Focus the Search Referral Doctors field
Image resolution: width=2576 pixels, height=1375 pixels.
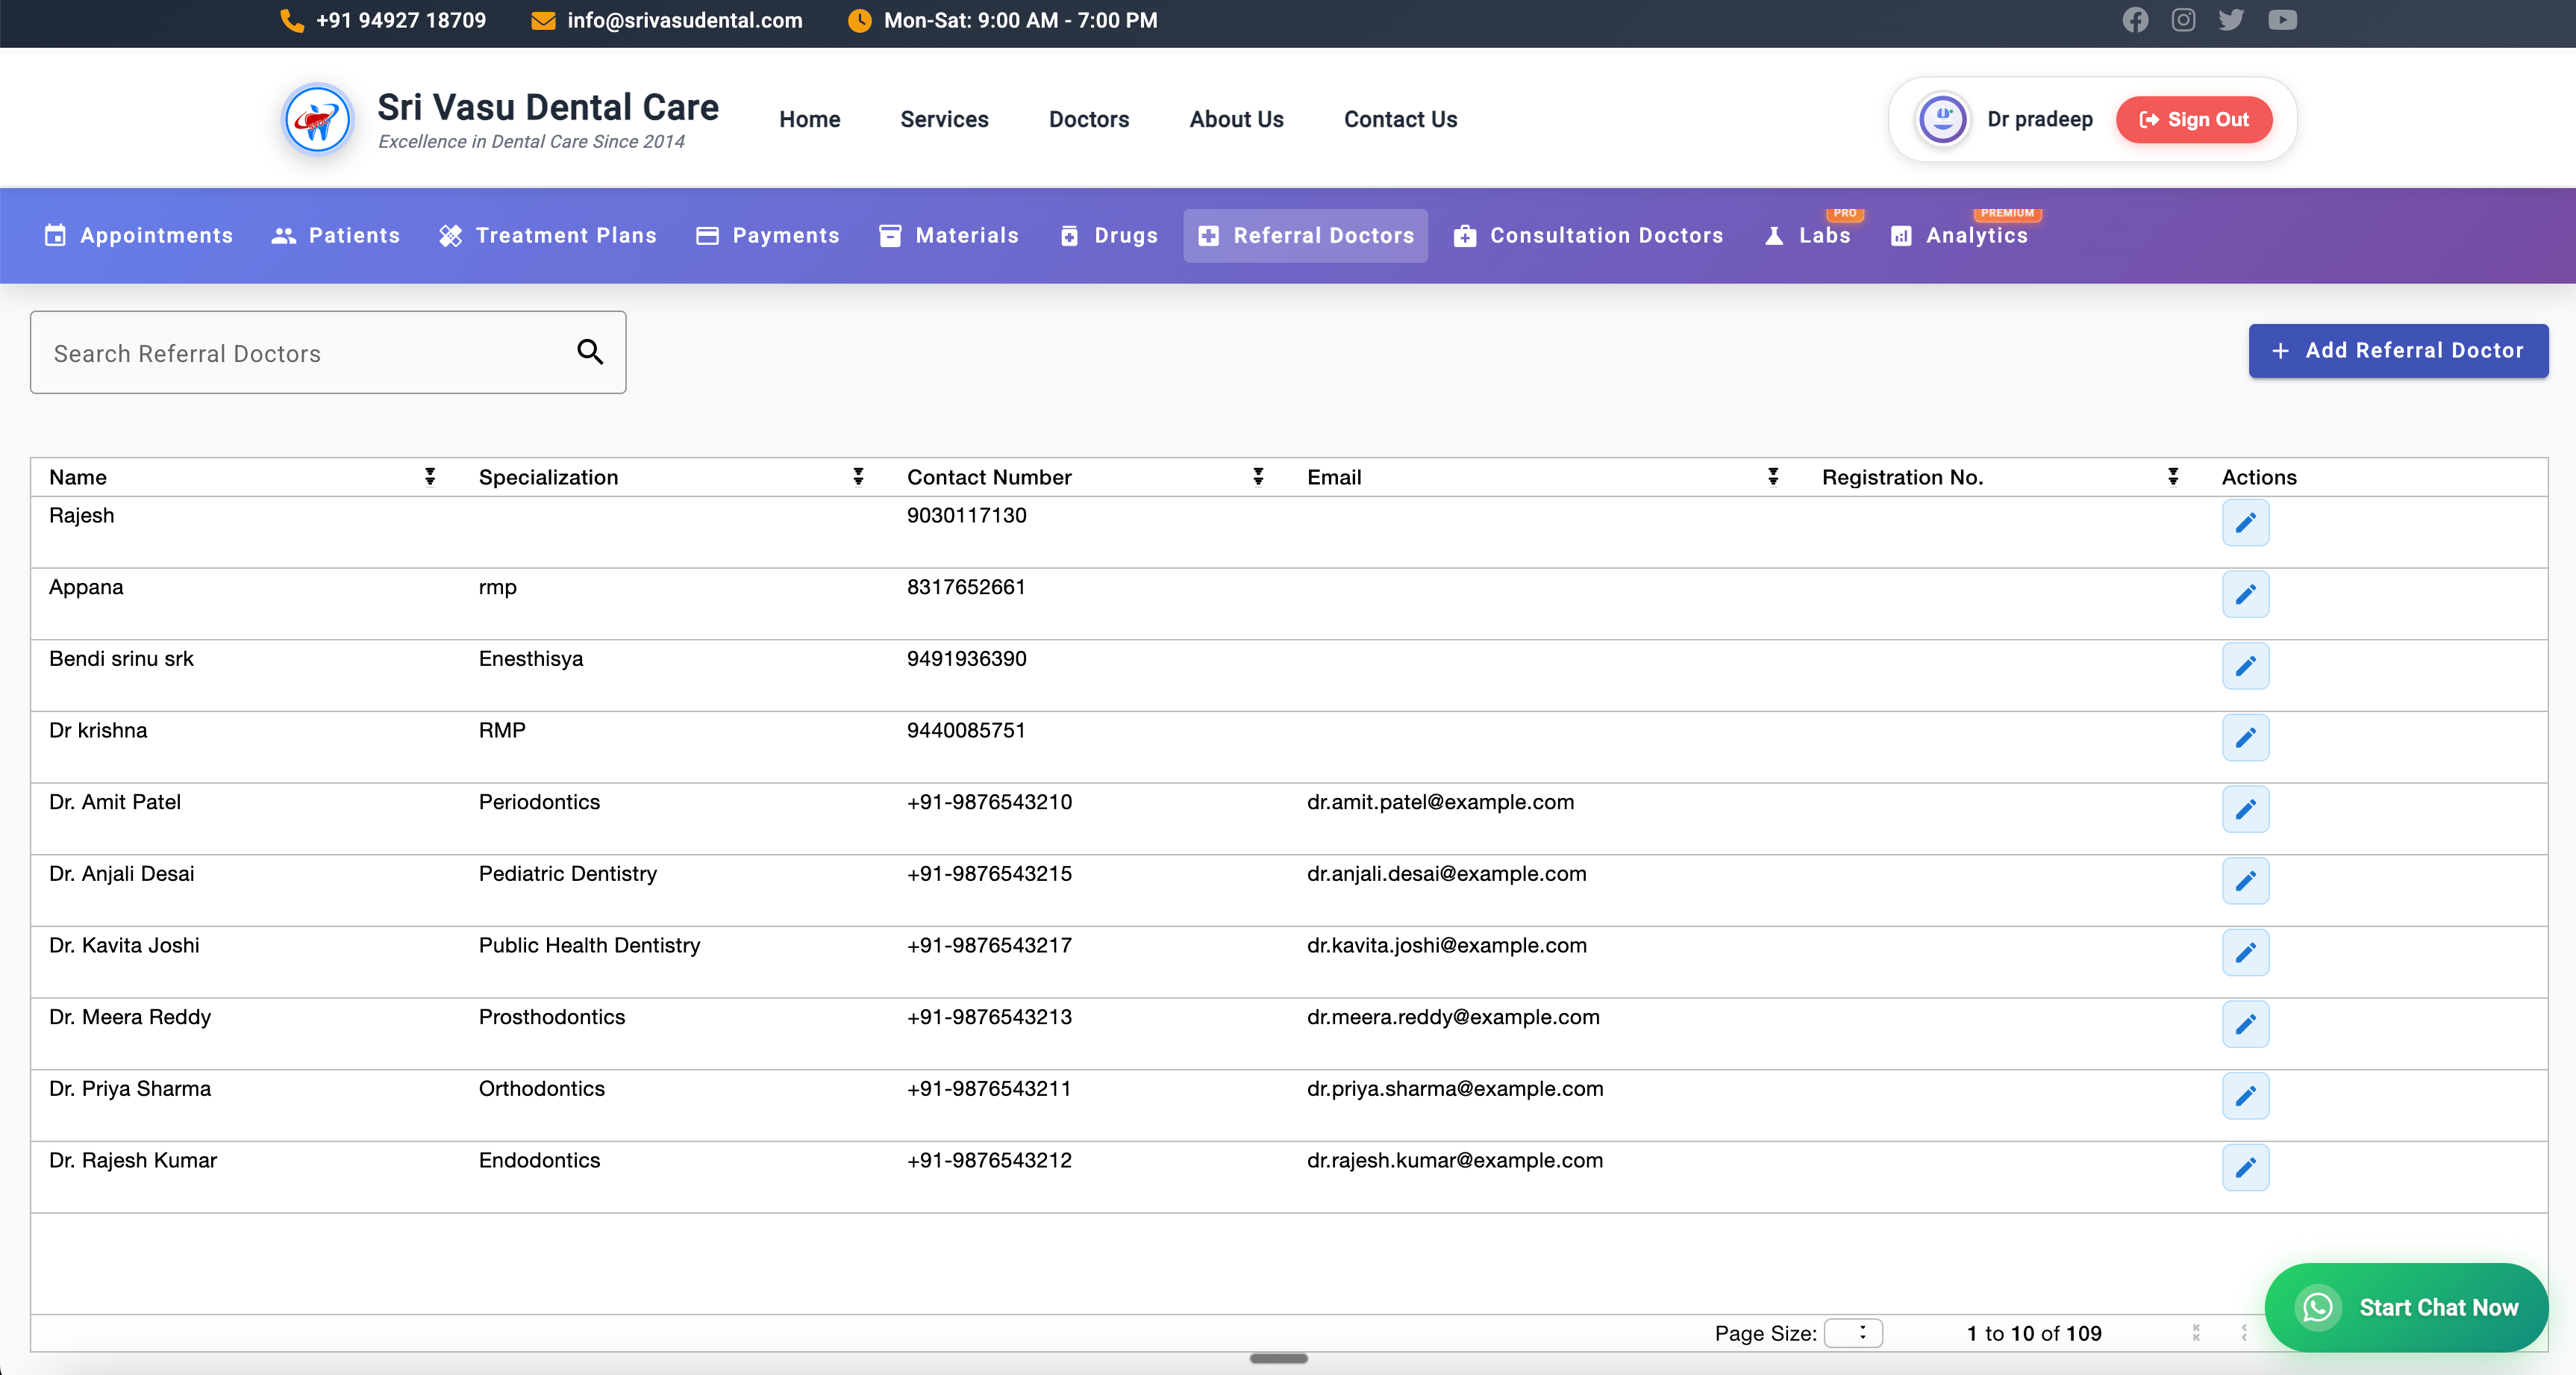click(300, 353)
